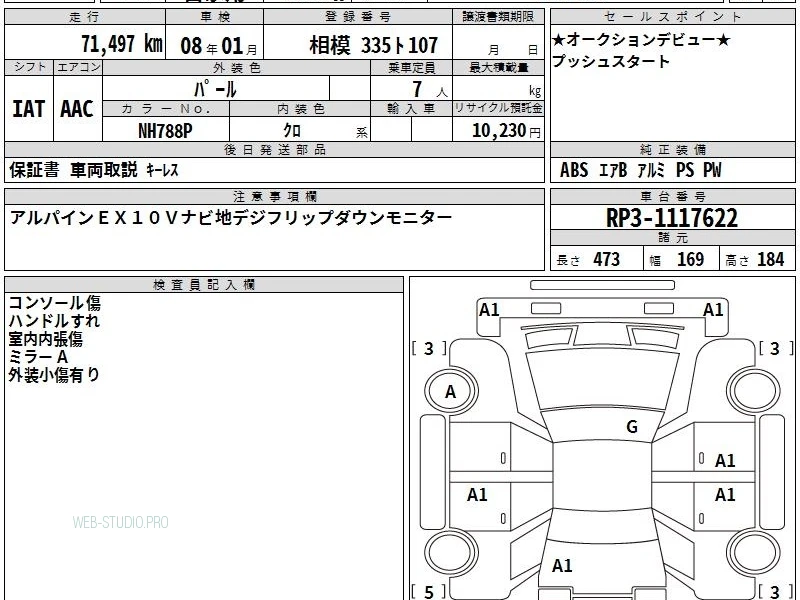Click inspector note ハンドルすれ
Screen dimensions: 800x600
54,320
